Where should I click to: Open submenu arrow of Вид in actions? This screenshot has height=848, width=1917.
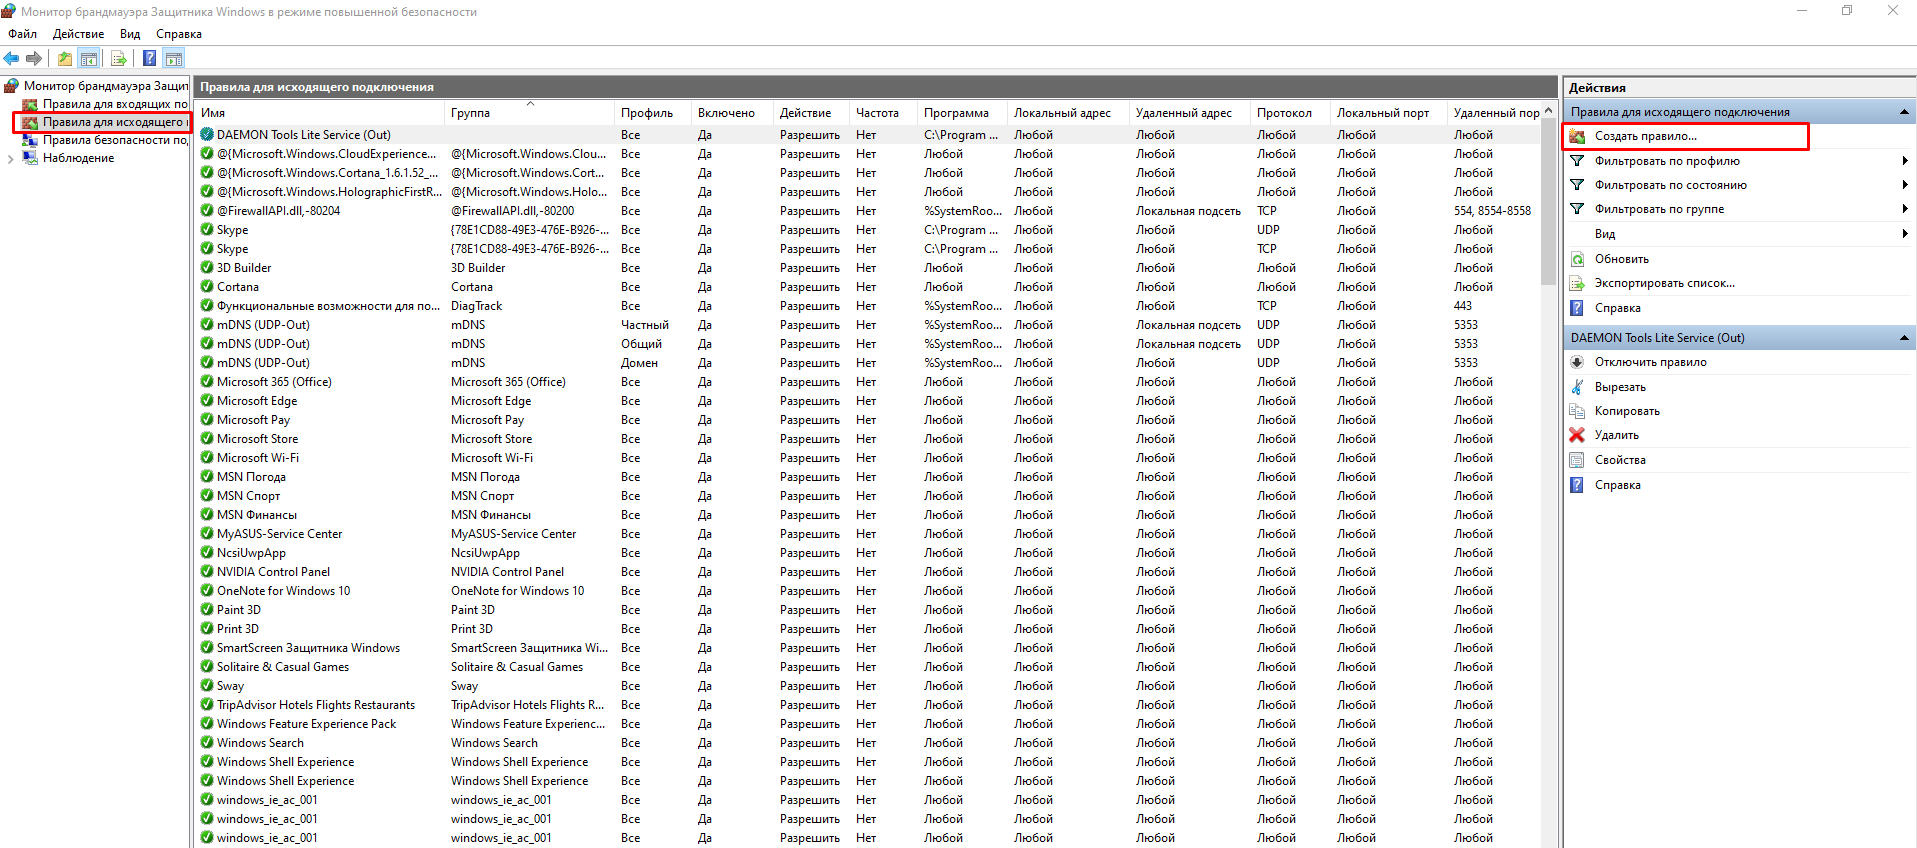coord(1905,234)
